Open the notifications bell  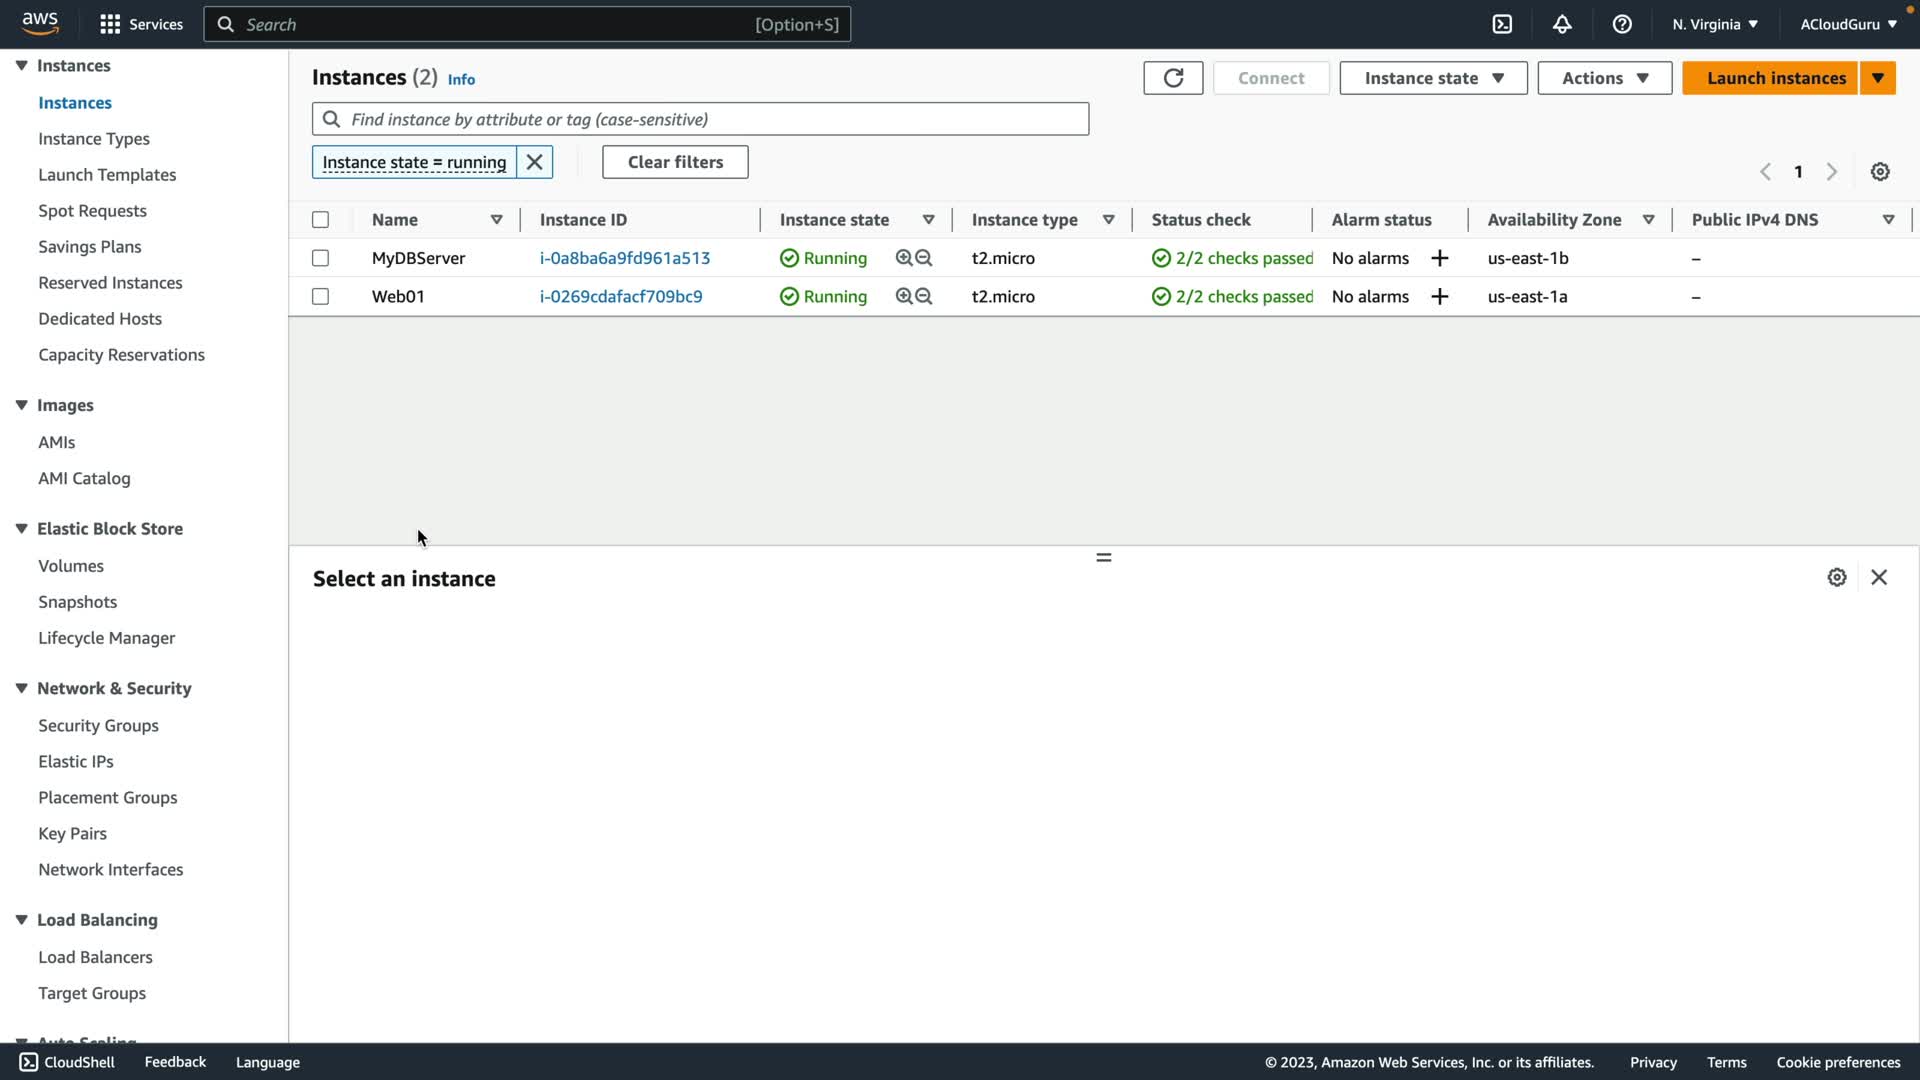click(1562, 24)
